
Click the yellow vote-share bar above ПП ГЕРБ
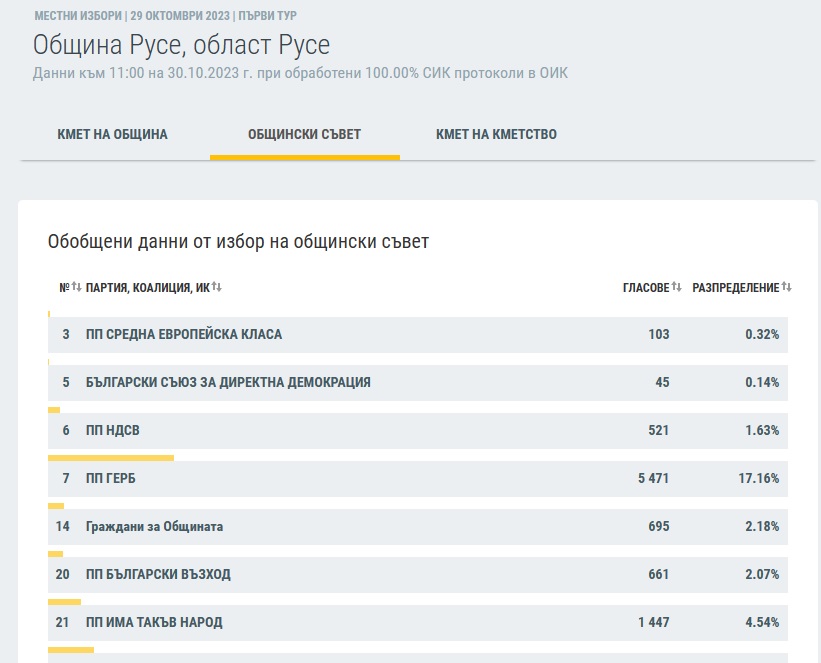click(111, 458)
